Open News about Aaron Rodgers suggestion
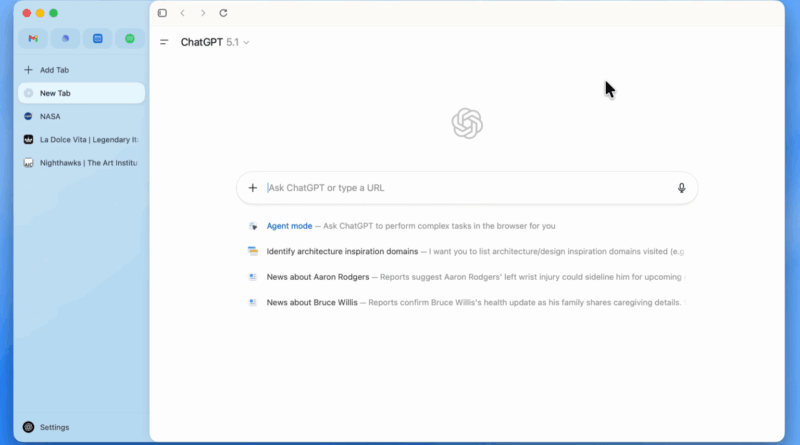 [467, 277]
